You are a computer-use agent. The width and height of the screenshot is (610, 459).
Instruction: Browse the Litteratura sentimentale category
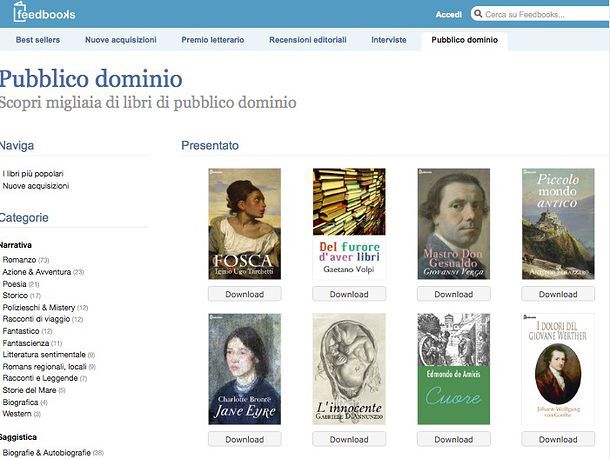coord(44,354)
